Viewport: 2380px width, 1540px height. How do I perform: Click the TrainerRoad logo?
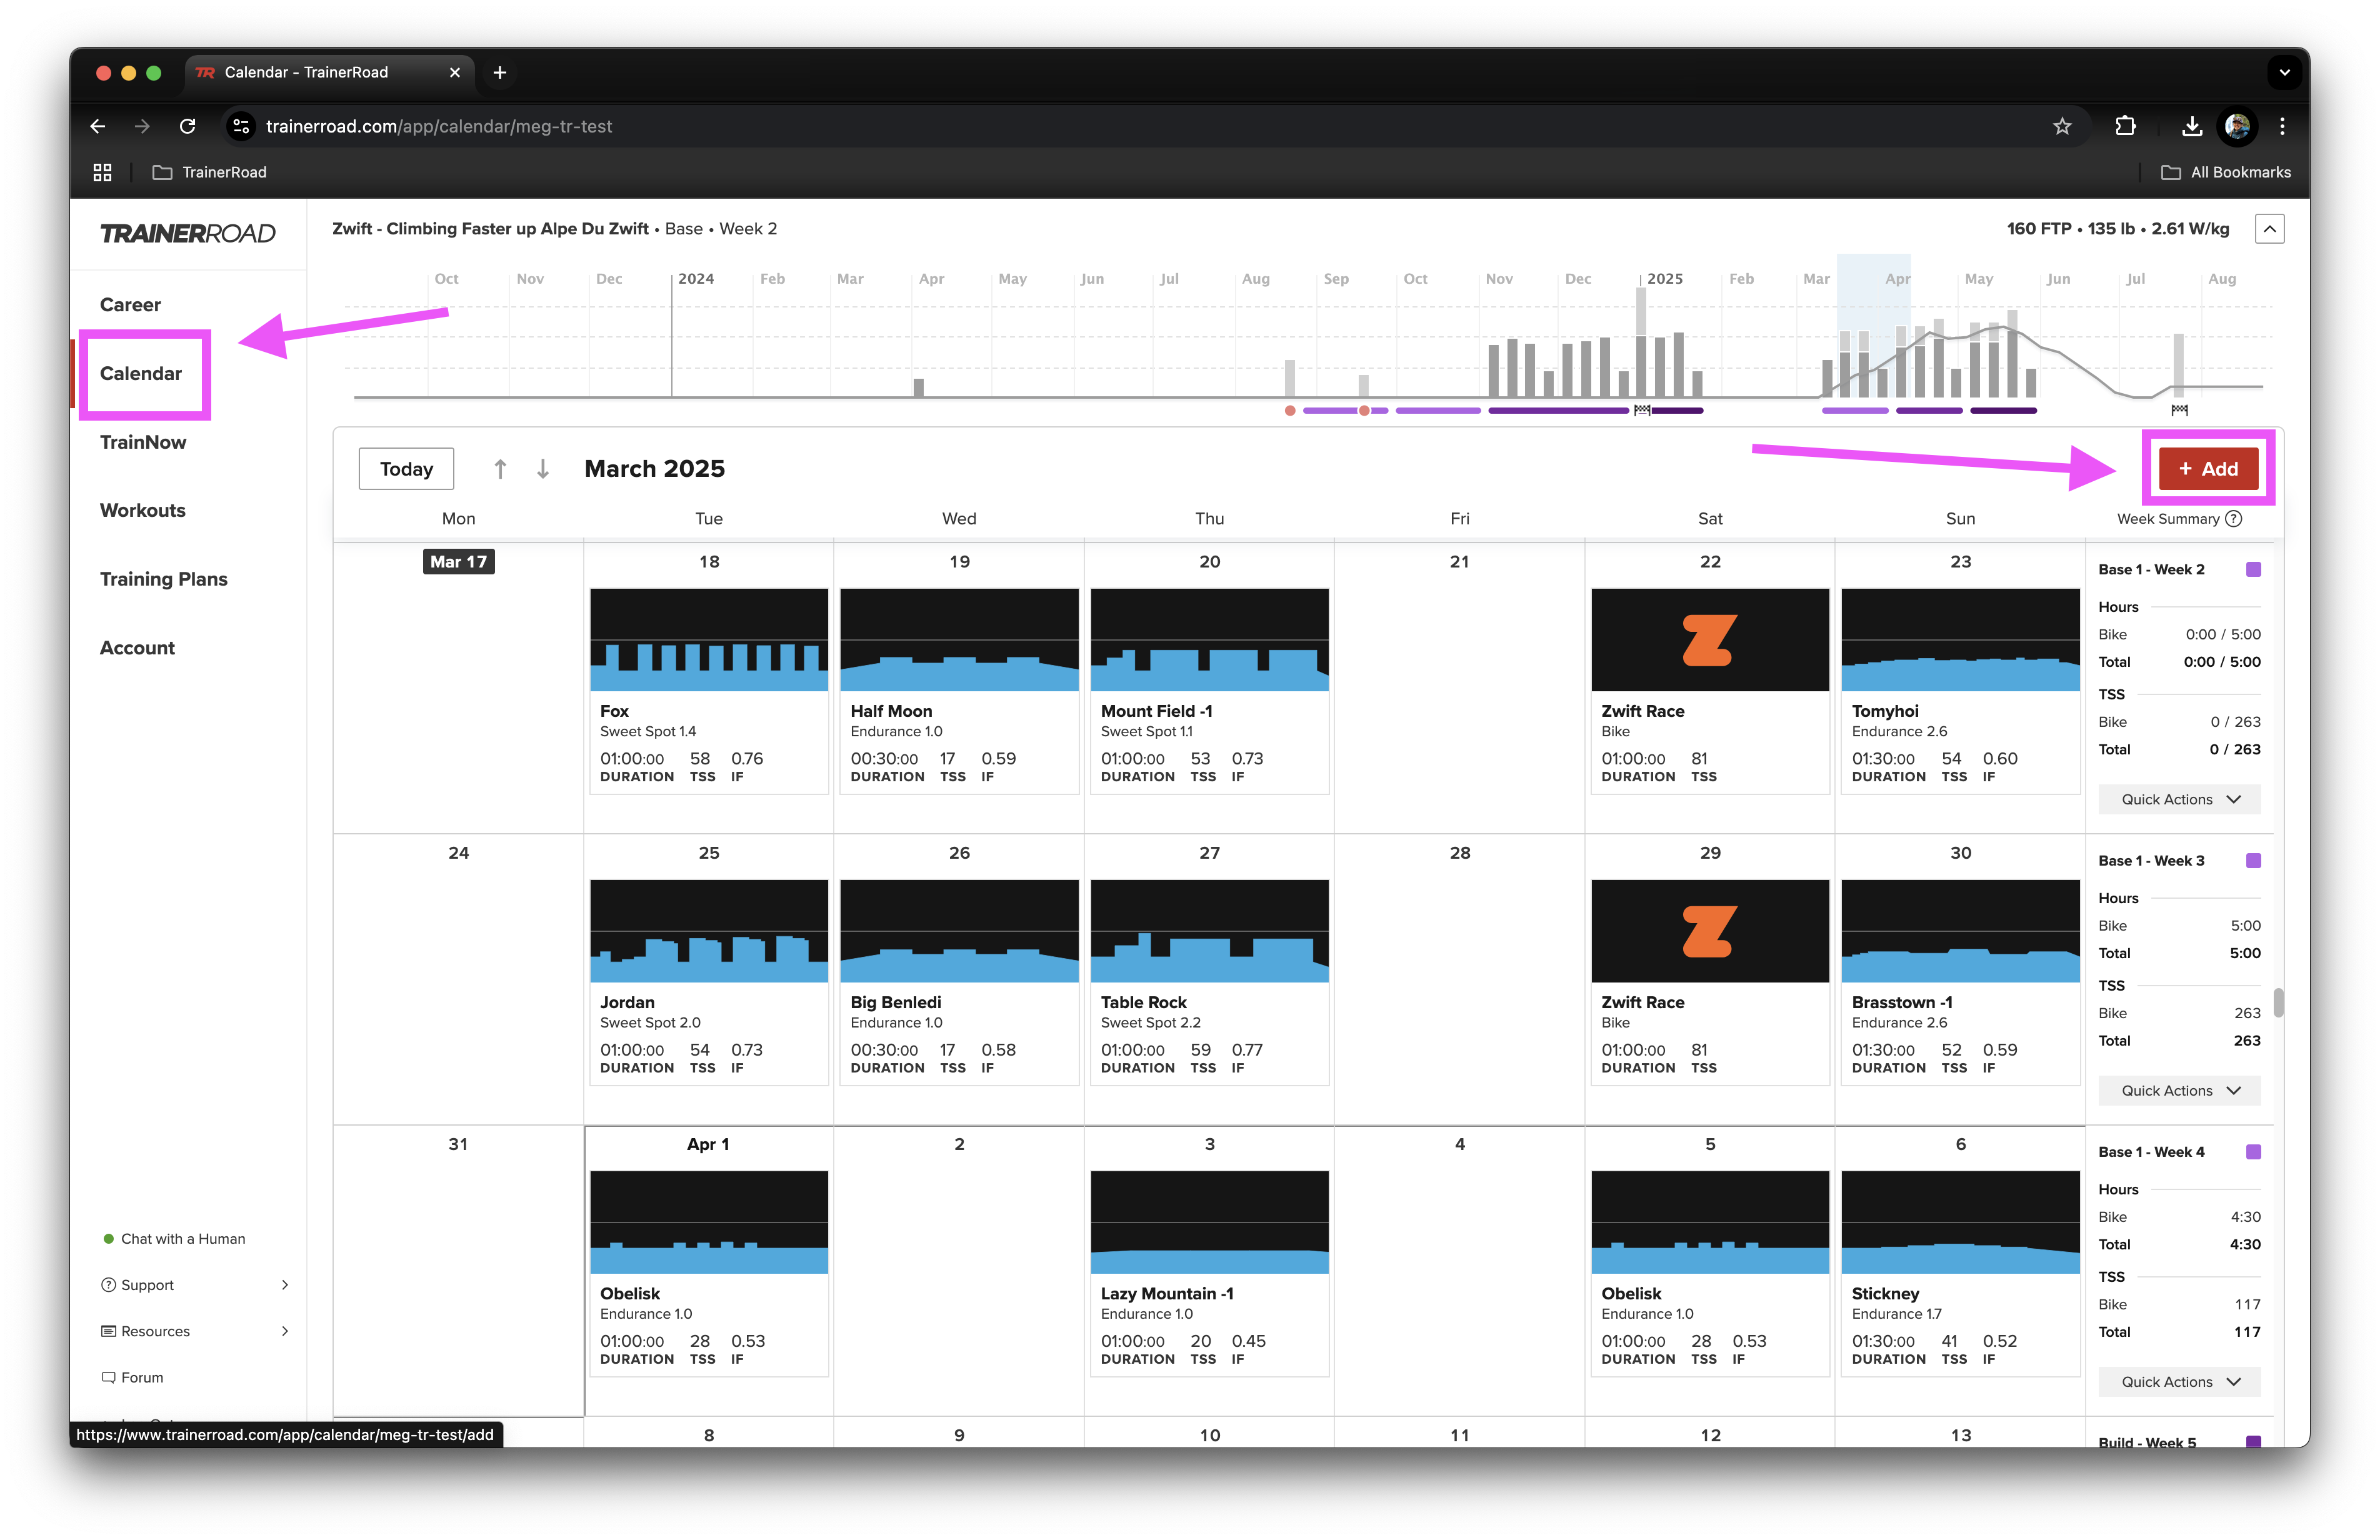(x=187, y=233)
